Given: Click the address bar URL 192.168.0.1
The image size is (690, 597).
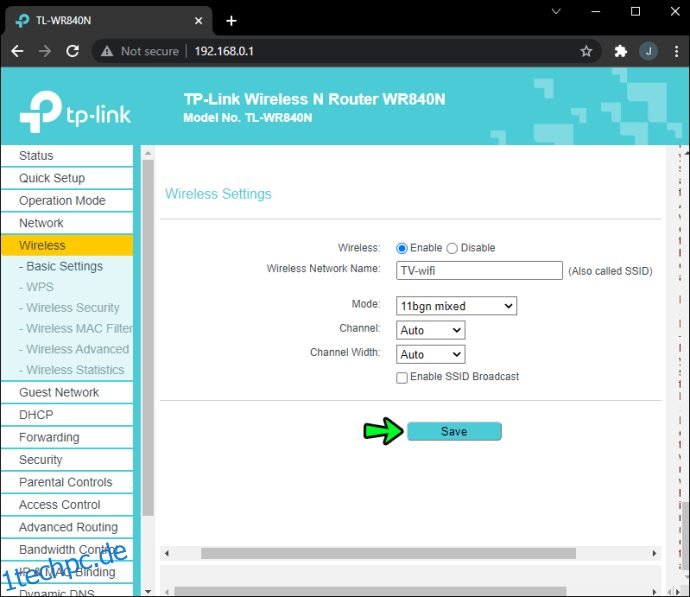Looking at the screenshot, I should coord(224,51).
